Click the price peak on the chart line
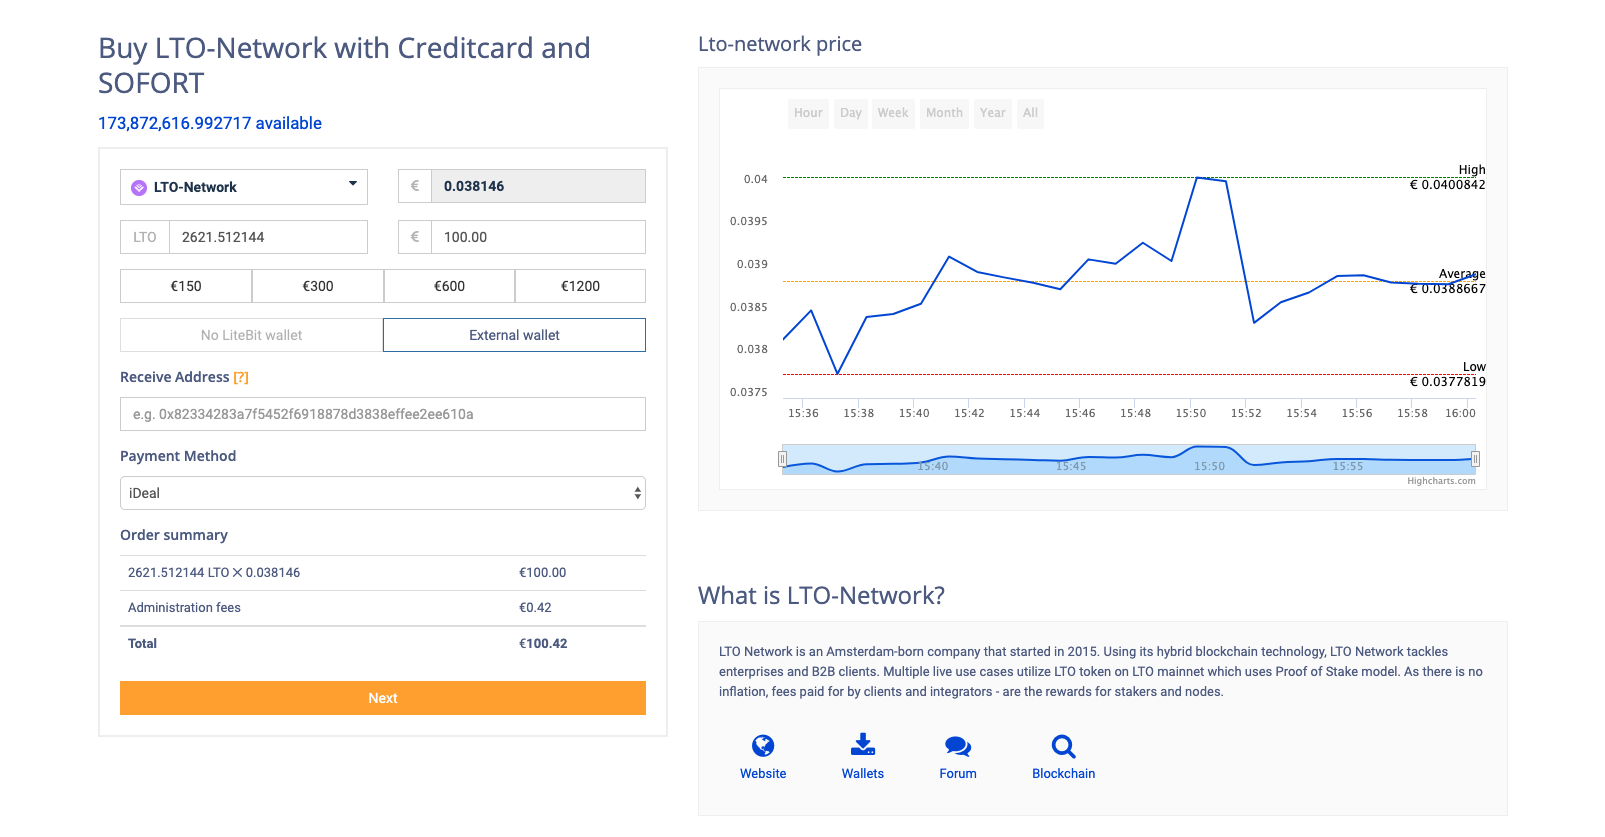 tap(1197, 178)
